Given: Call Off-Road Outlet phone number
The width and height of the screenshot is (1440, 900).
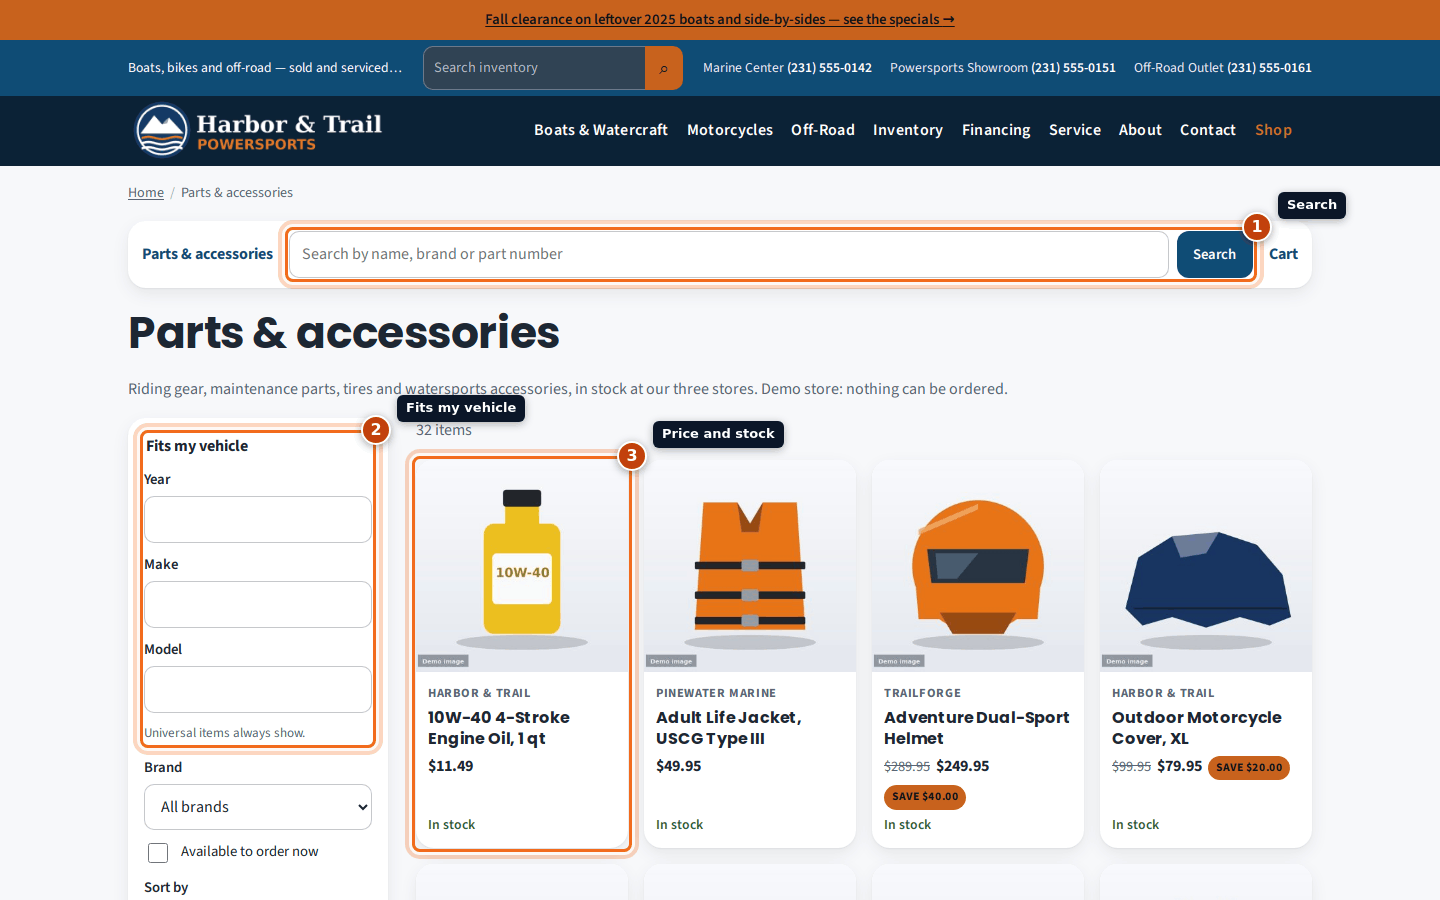Looking at the screenshot, I should (1269, 68).
